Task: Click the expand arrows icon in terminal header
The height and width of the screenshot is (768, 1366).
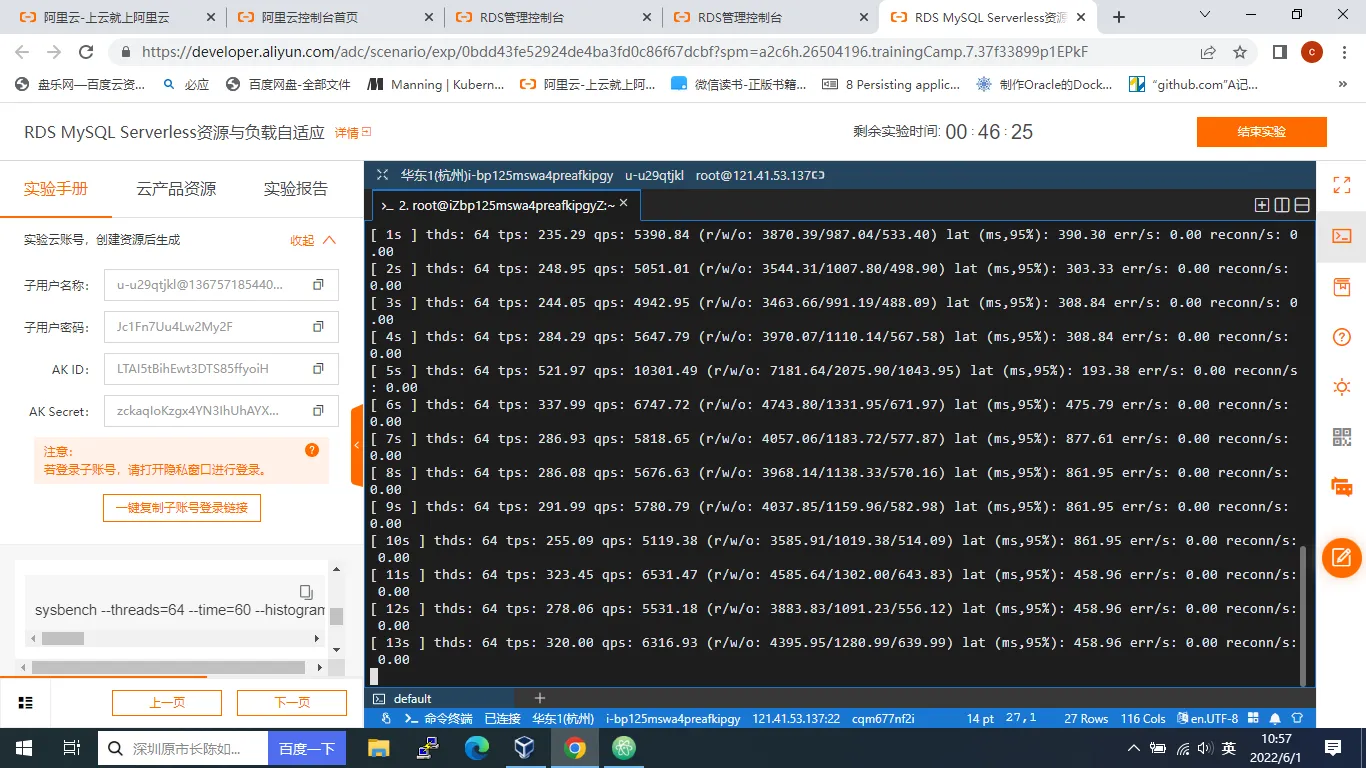Action: pyautogui.click(x=382, y=175)
